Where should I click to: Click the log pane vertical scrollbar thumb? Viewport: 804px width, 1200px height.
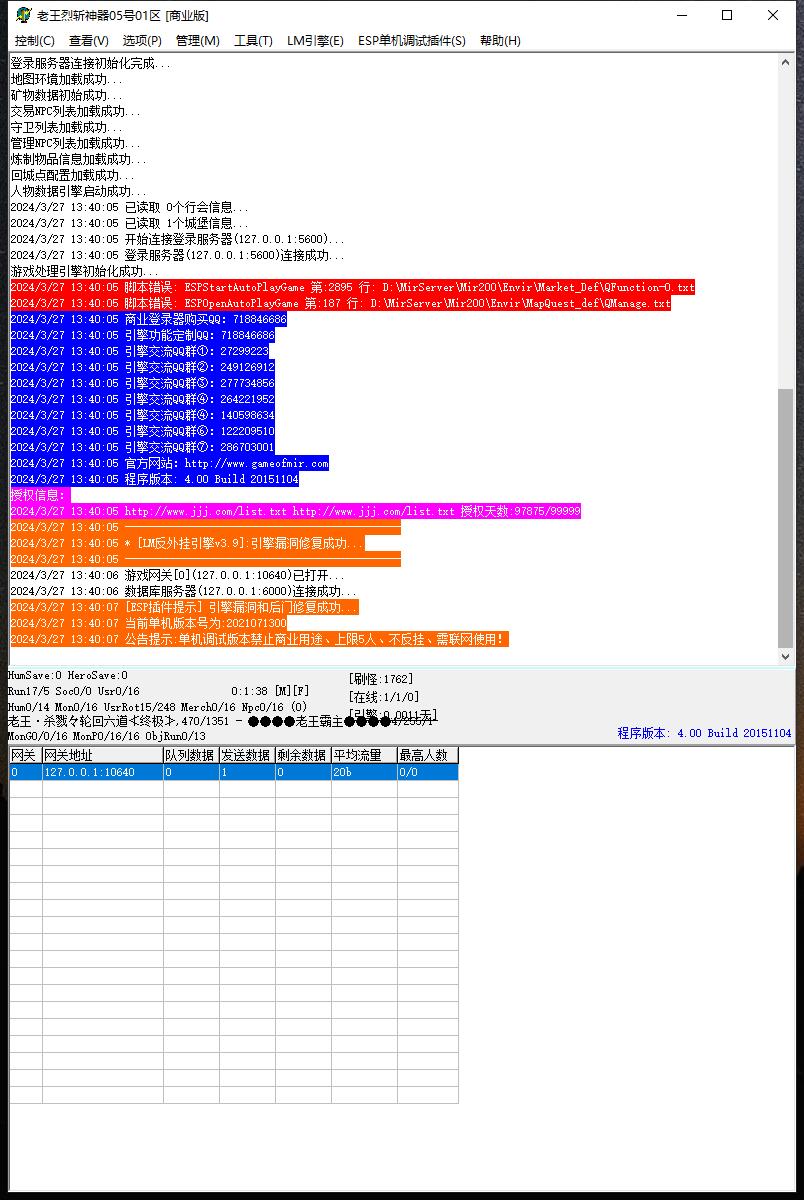point(785,517)
